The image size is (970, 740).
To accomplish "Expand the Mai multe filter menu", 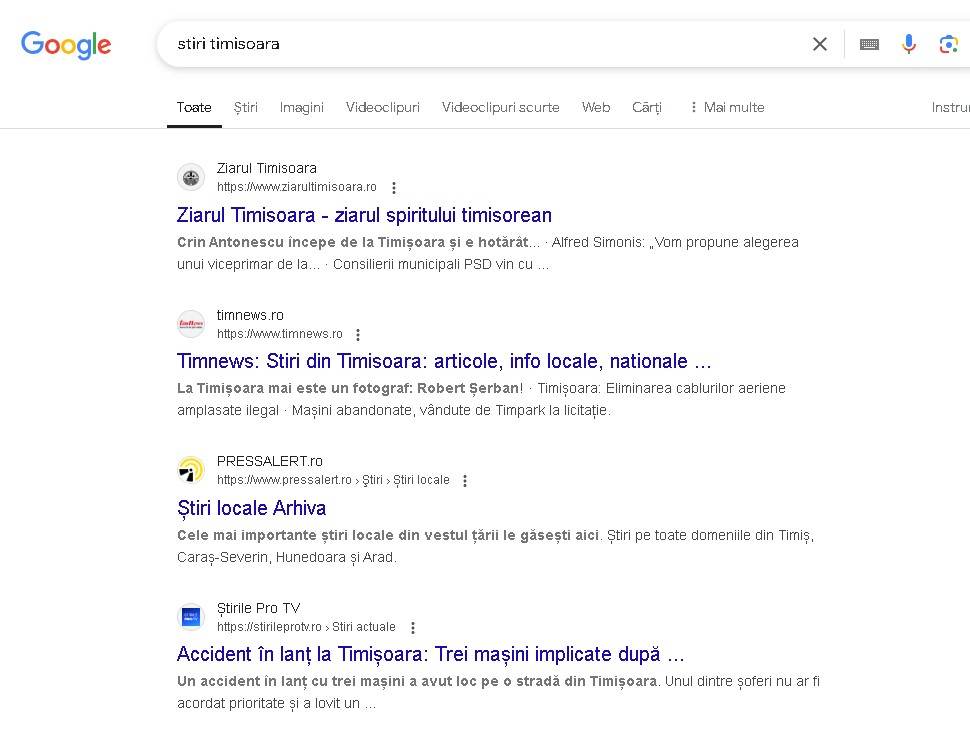I will tap(727, 107).
